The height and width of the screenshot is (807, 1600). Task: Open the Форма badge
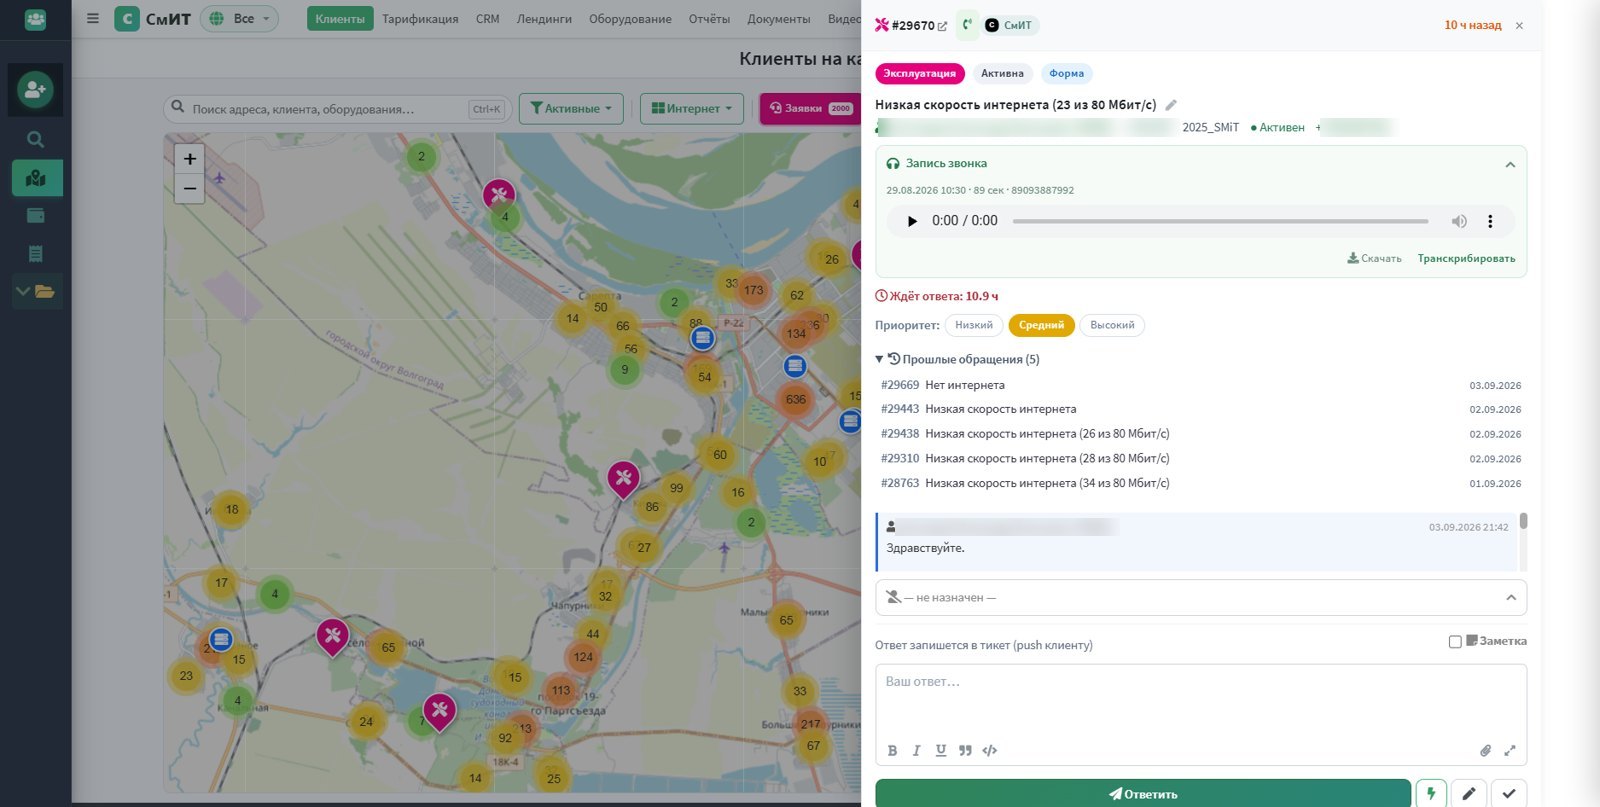(x=1066, y=73)
